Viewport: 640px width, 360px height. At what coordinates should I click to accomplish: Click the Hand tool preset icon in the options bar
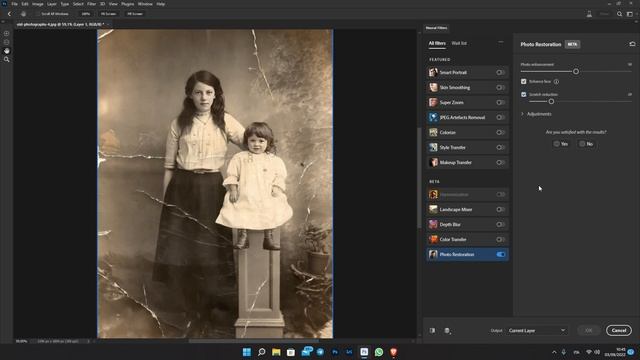[x=23, y=14]
